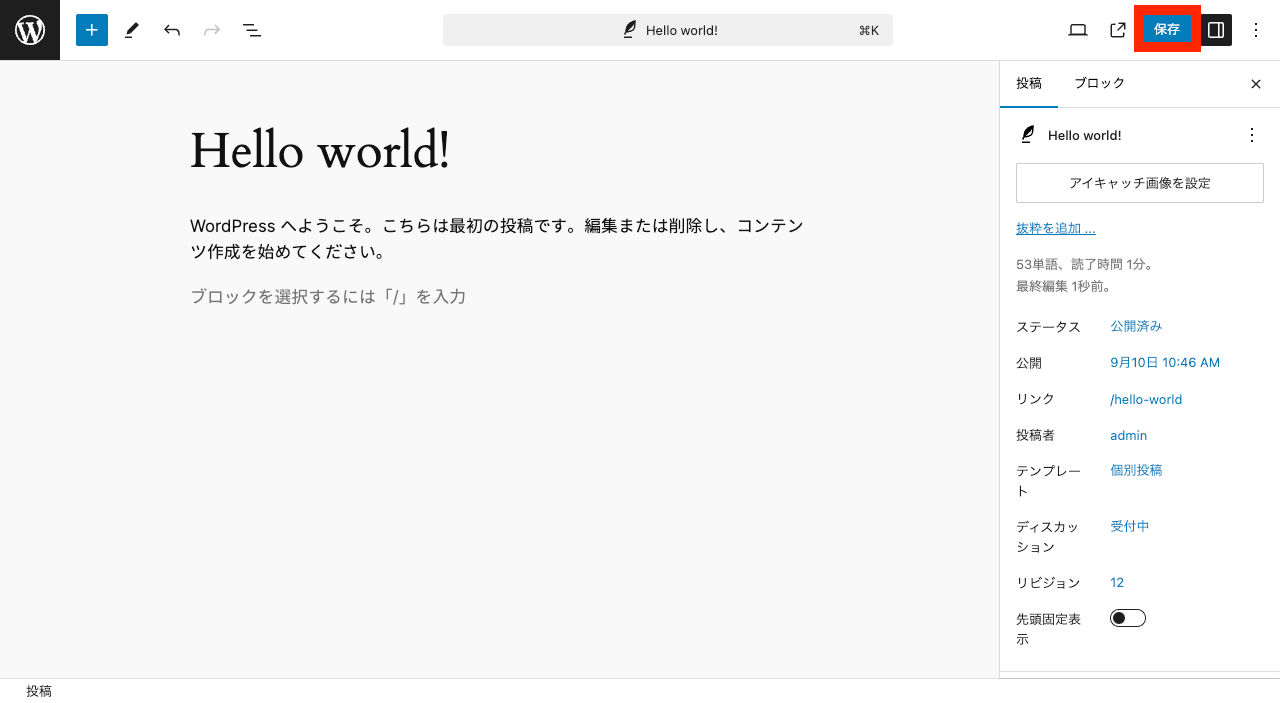Open template 個別投稿 options

pos(1136,470)
